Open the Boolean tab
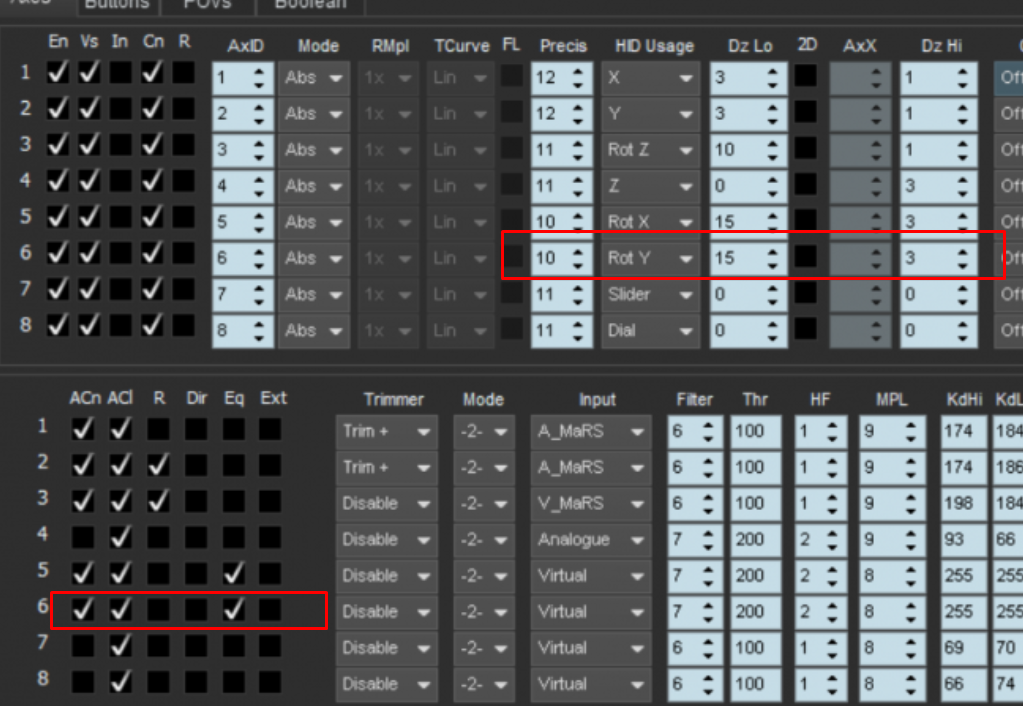Viewport: 1023px width, 706px height. pos(310,4)
